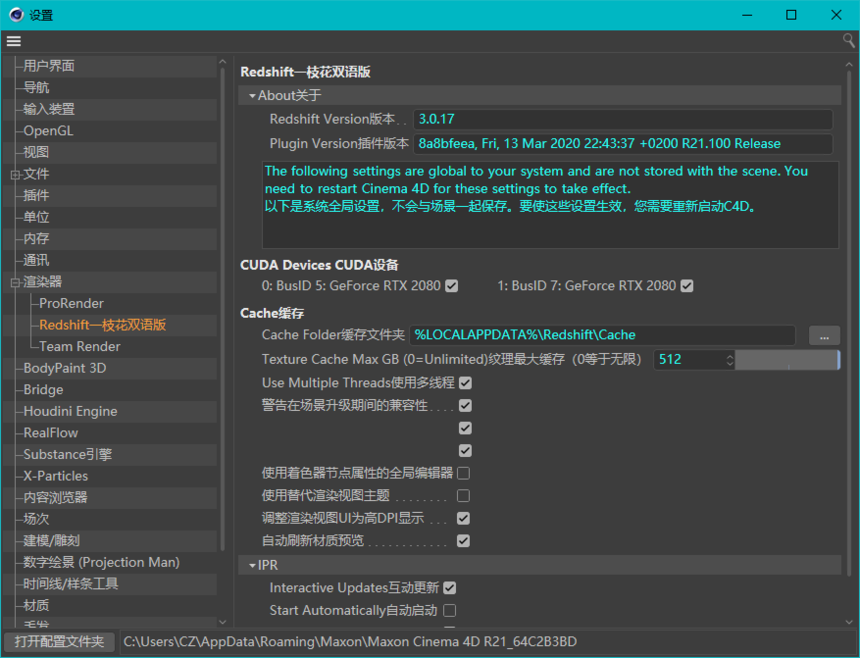860x658 pixels.
Task: Toggle 调整渲染视图UI为高DPI显示 checkbox
Action: click(x=463, y=518)
